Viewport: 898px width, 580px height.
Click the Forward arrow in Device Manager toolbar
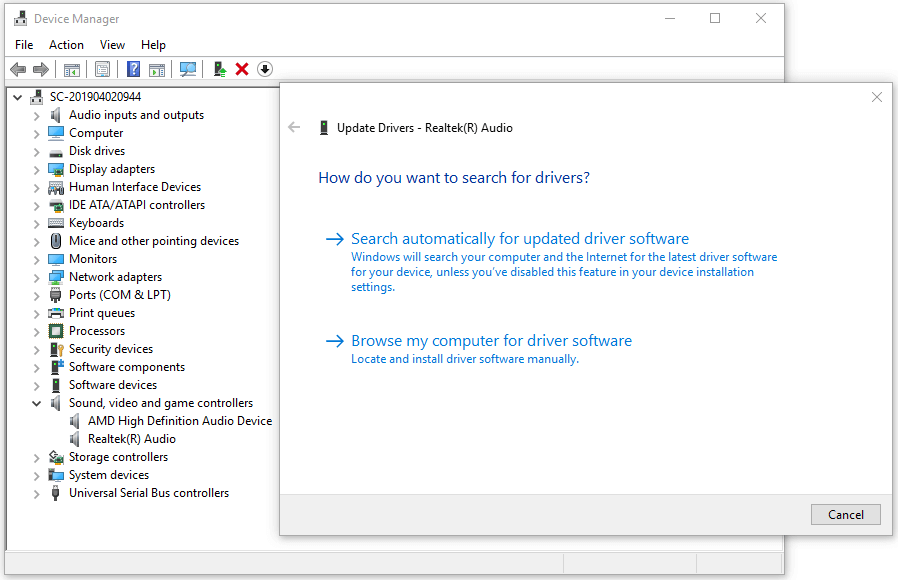(41, 69)
